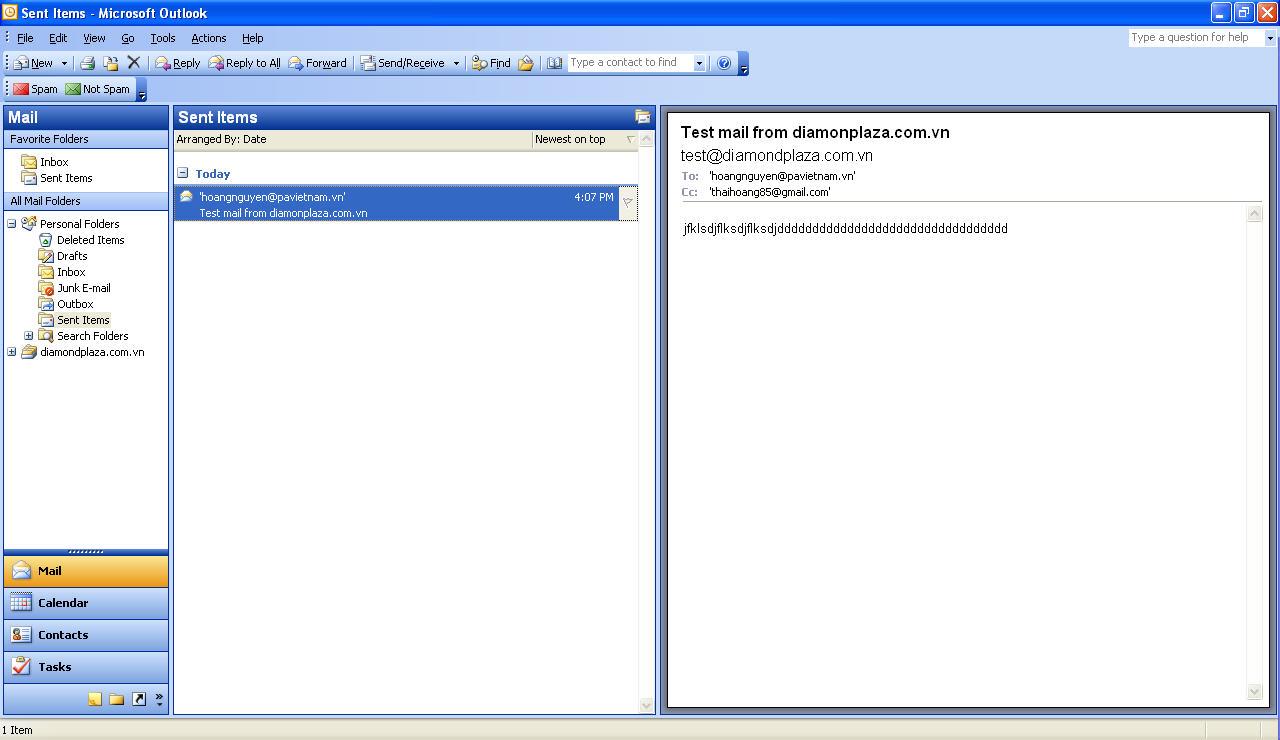The height and width of the screenshot is (740, 1280).
Task: Click the Move to Folder toolbar icon
Action: tap(111, 63)
